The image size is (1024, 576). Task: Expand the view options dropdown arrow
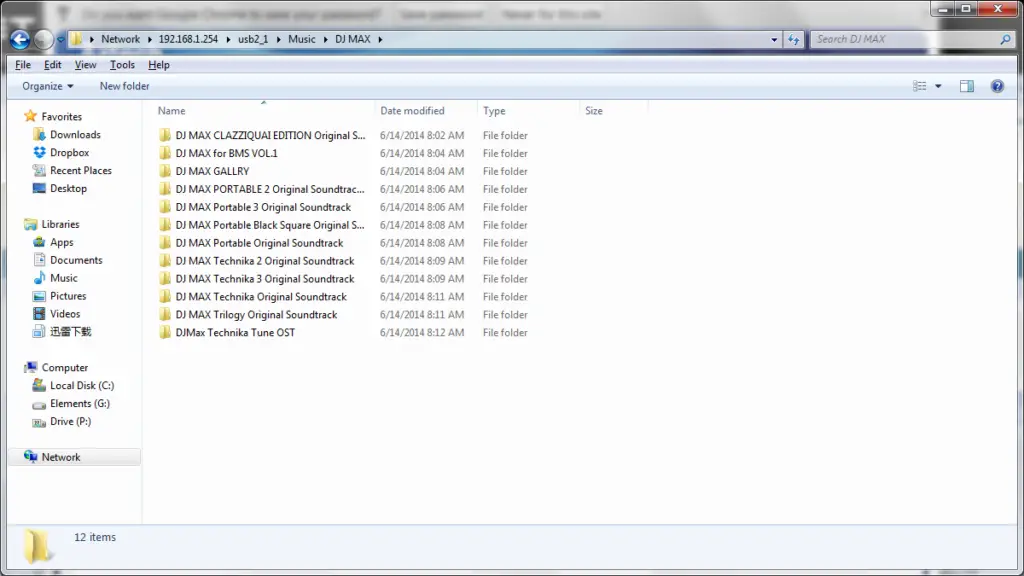pos(938,86)
